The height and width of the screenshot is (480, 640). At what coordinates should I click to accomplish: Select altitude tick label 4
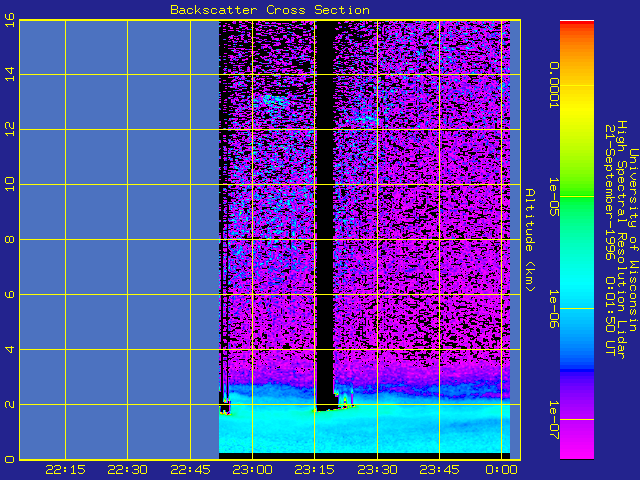pos(10,349)
